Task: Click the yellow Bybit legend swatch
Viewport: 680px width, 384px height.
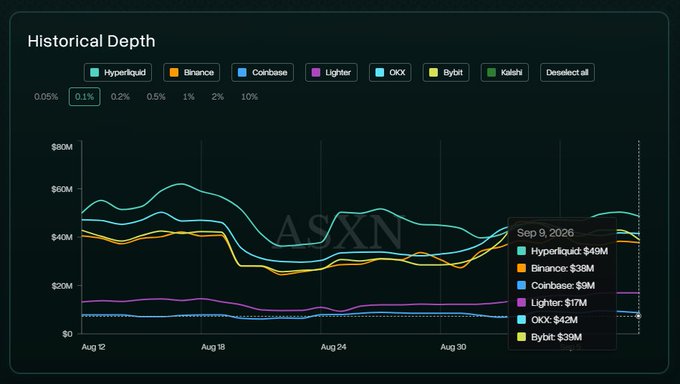Action: coord(434,72)
